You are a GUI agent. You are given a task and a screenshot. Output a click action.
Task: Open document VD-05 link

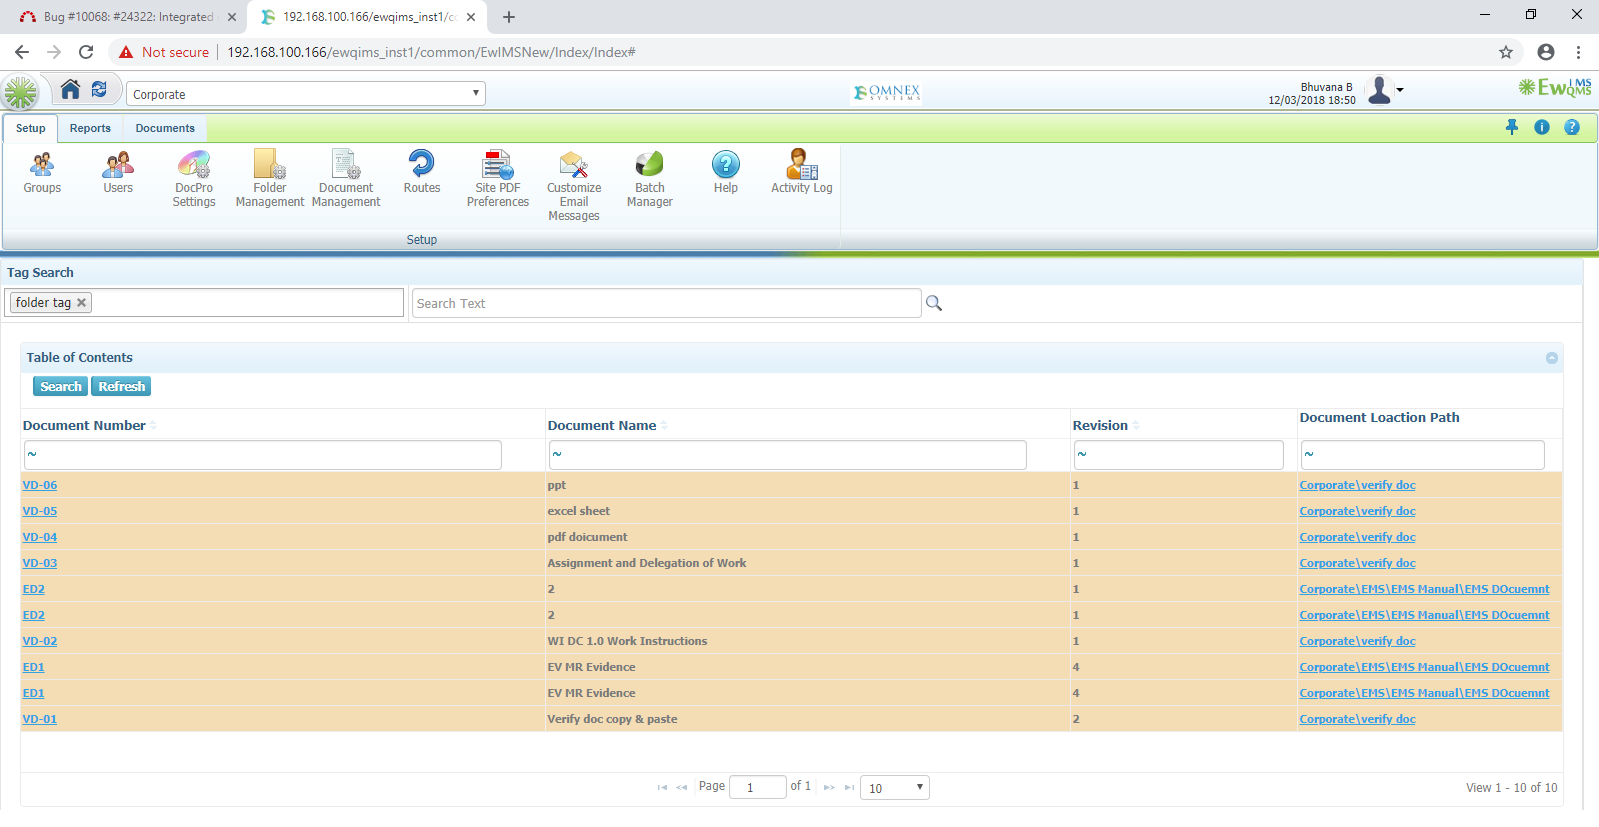(40, 511)
